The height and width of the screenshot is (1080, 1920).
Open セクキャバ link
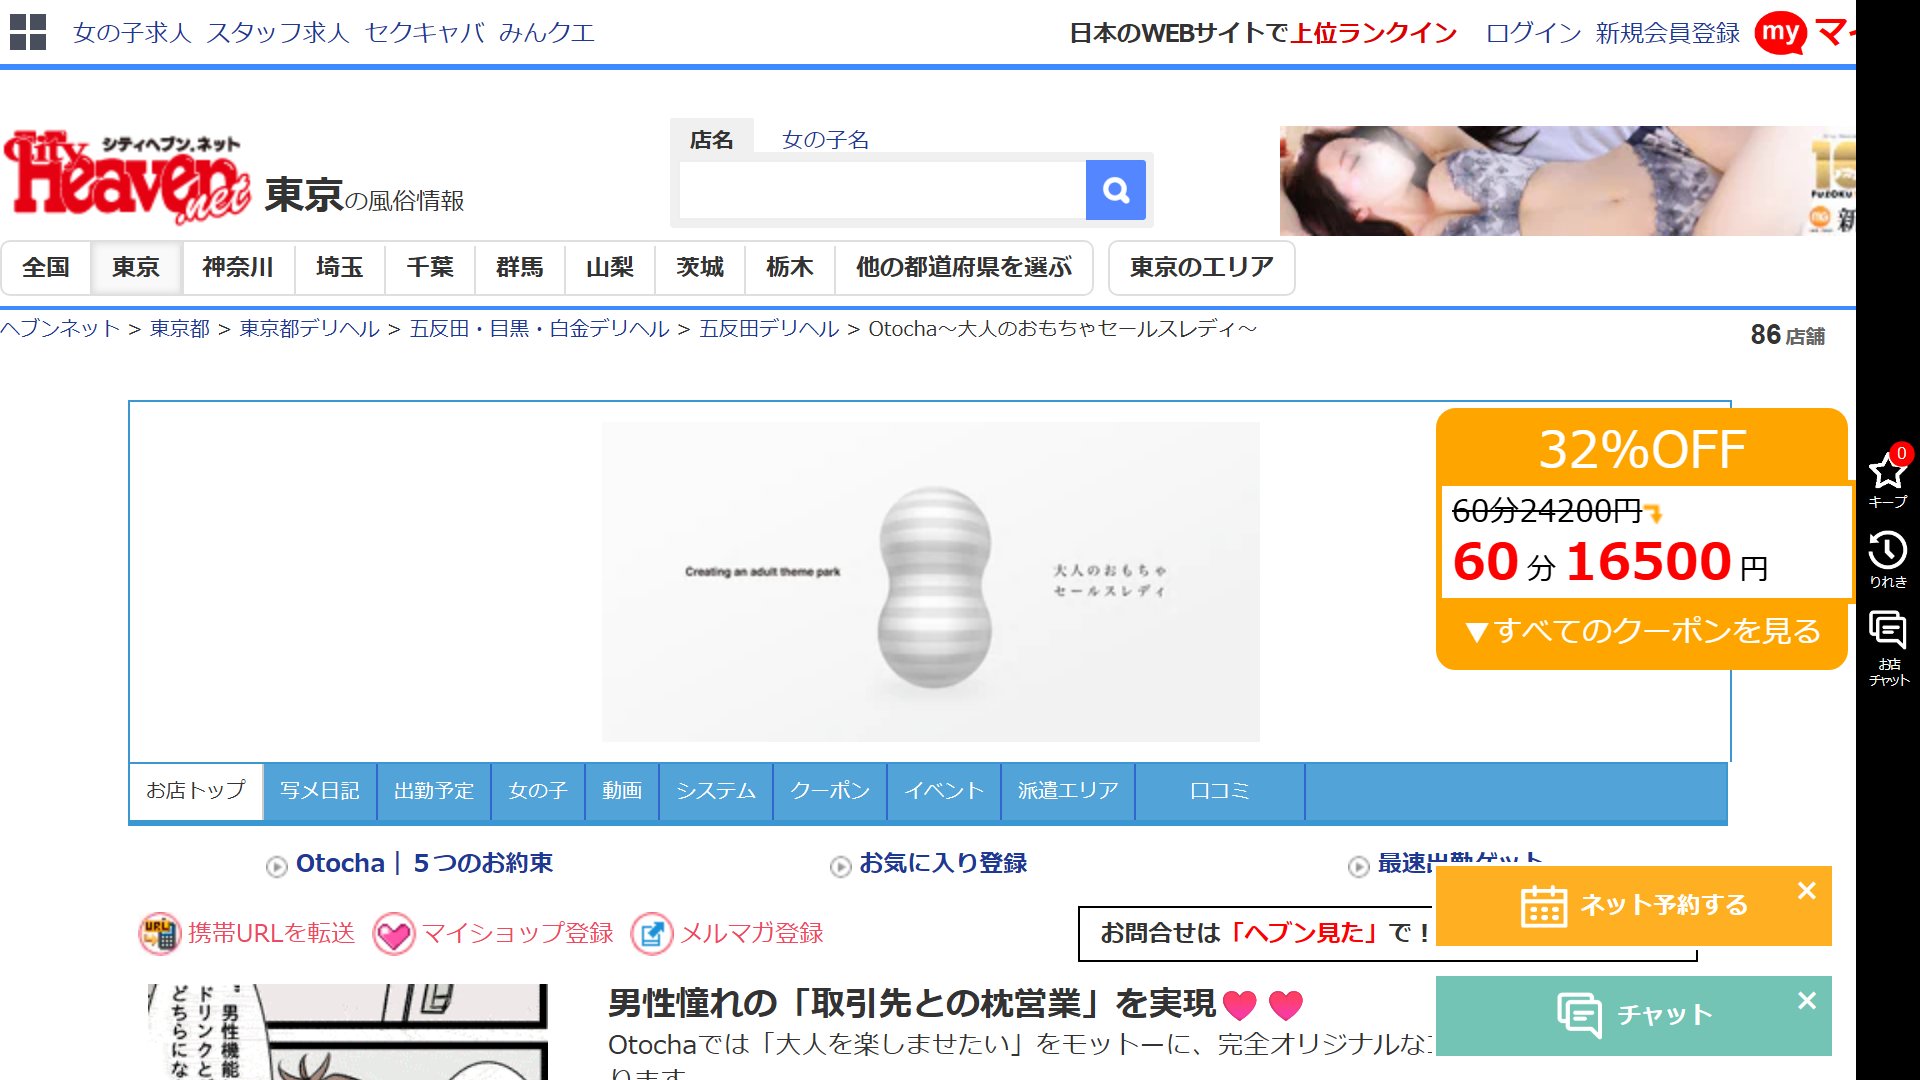pyautogui.click(x=425, y=33)
